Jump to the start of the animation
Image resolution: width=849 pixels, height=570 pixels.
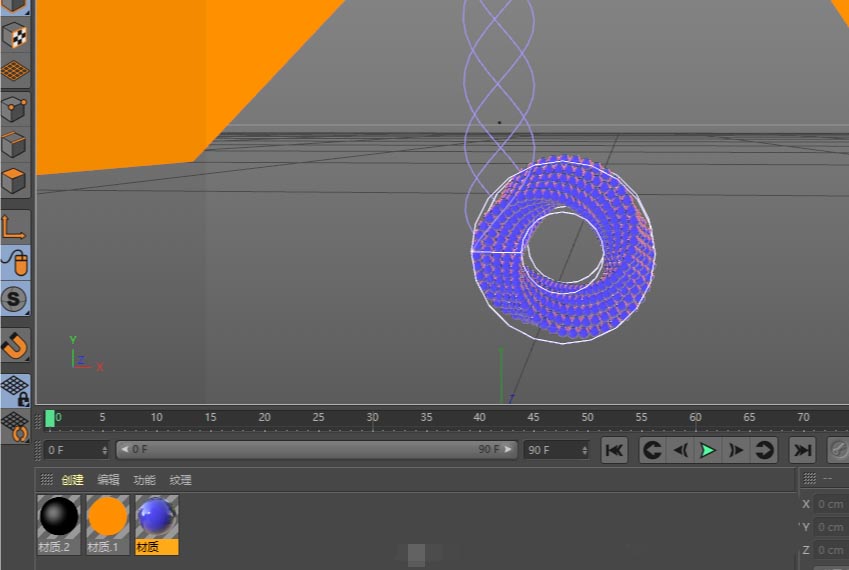coord(615,450)
